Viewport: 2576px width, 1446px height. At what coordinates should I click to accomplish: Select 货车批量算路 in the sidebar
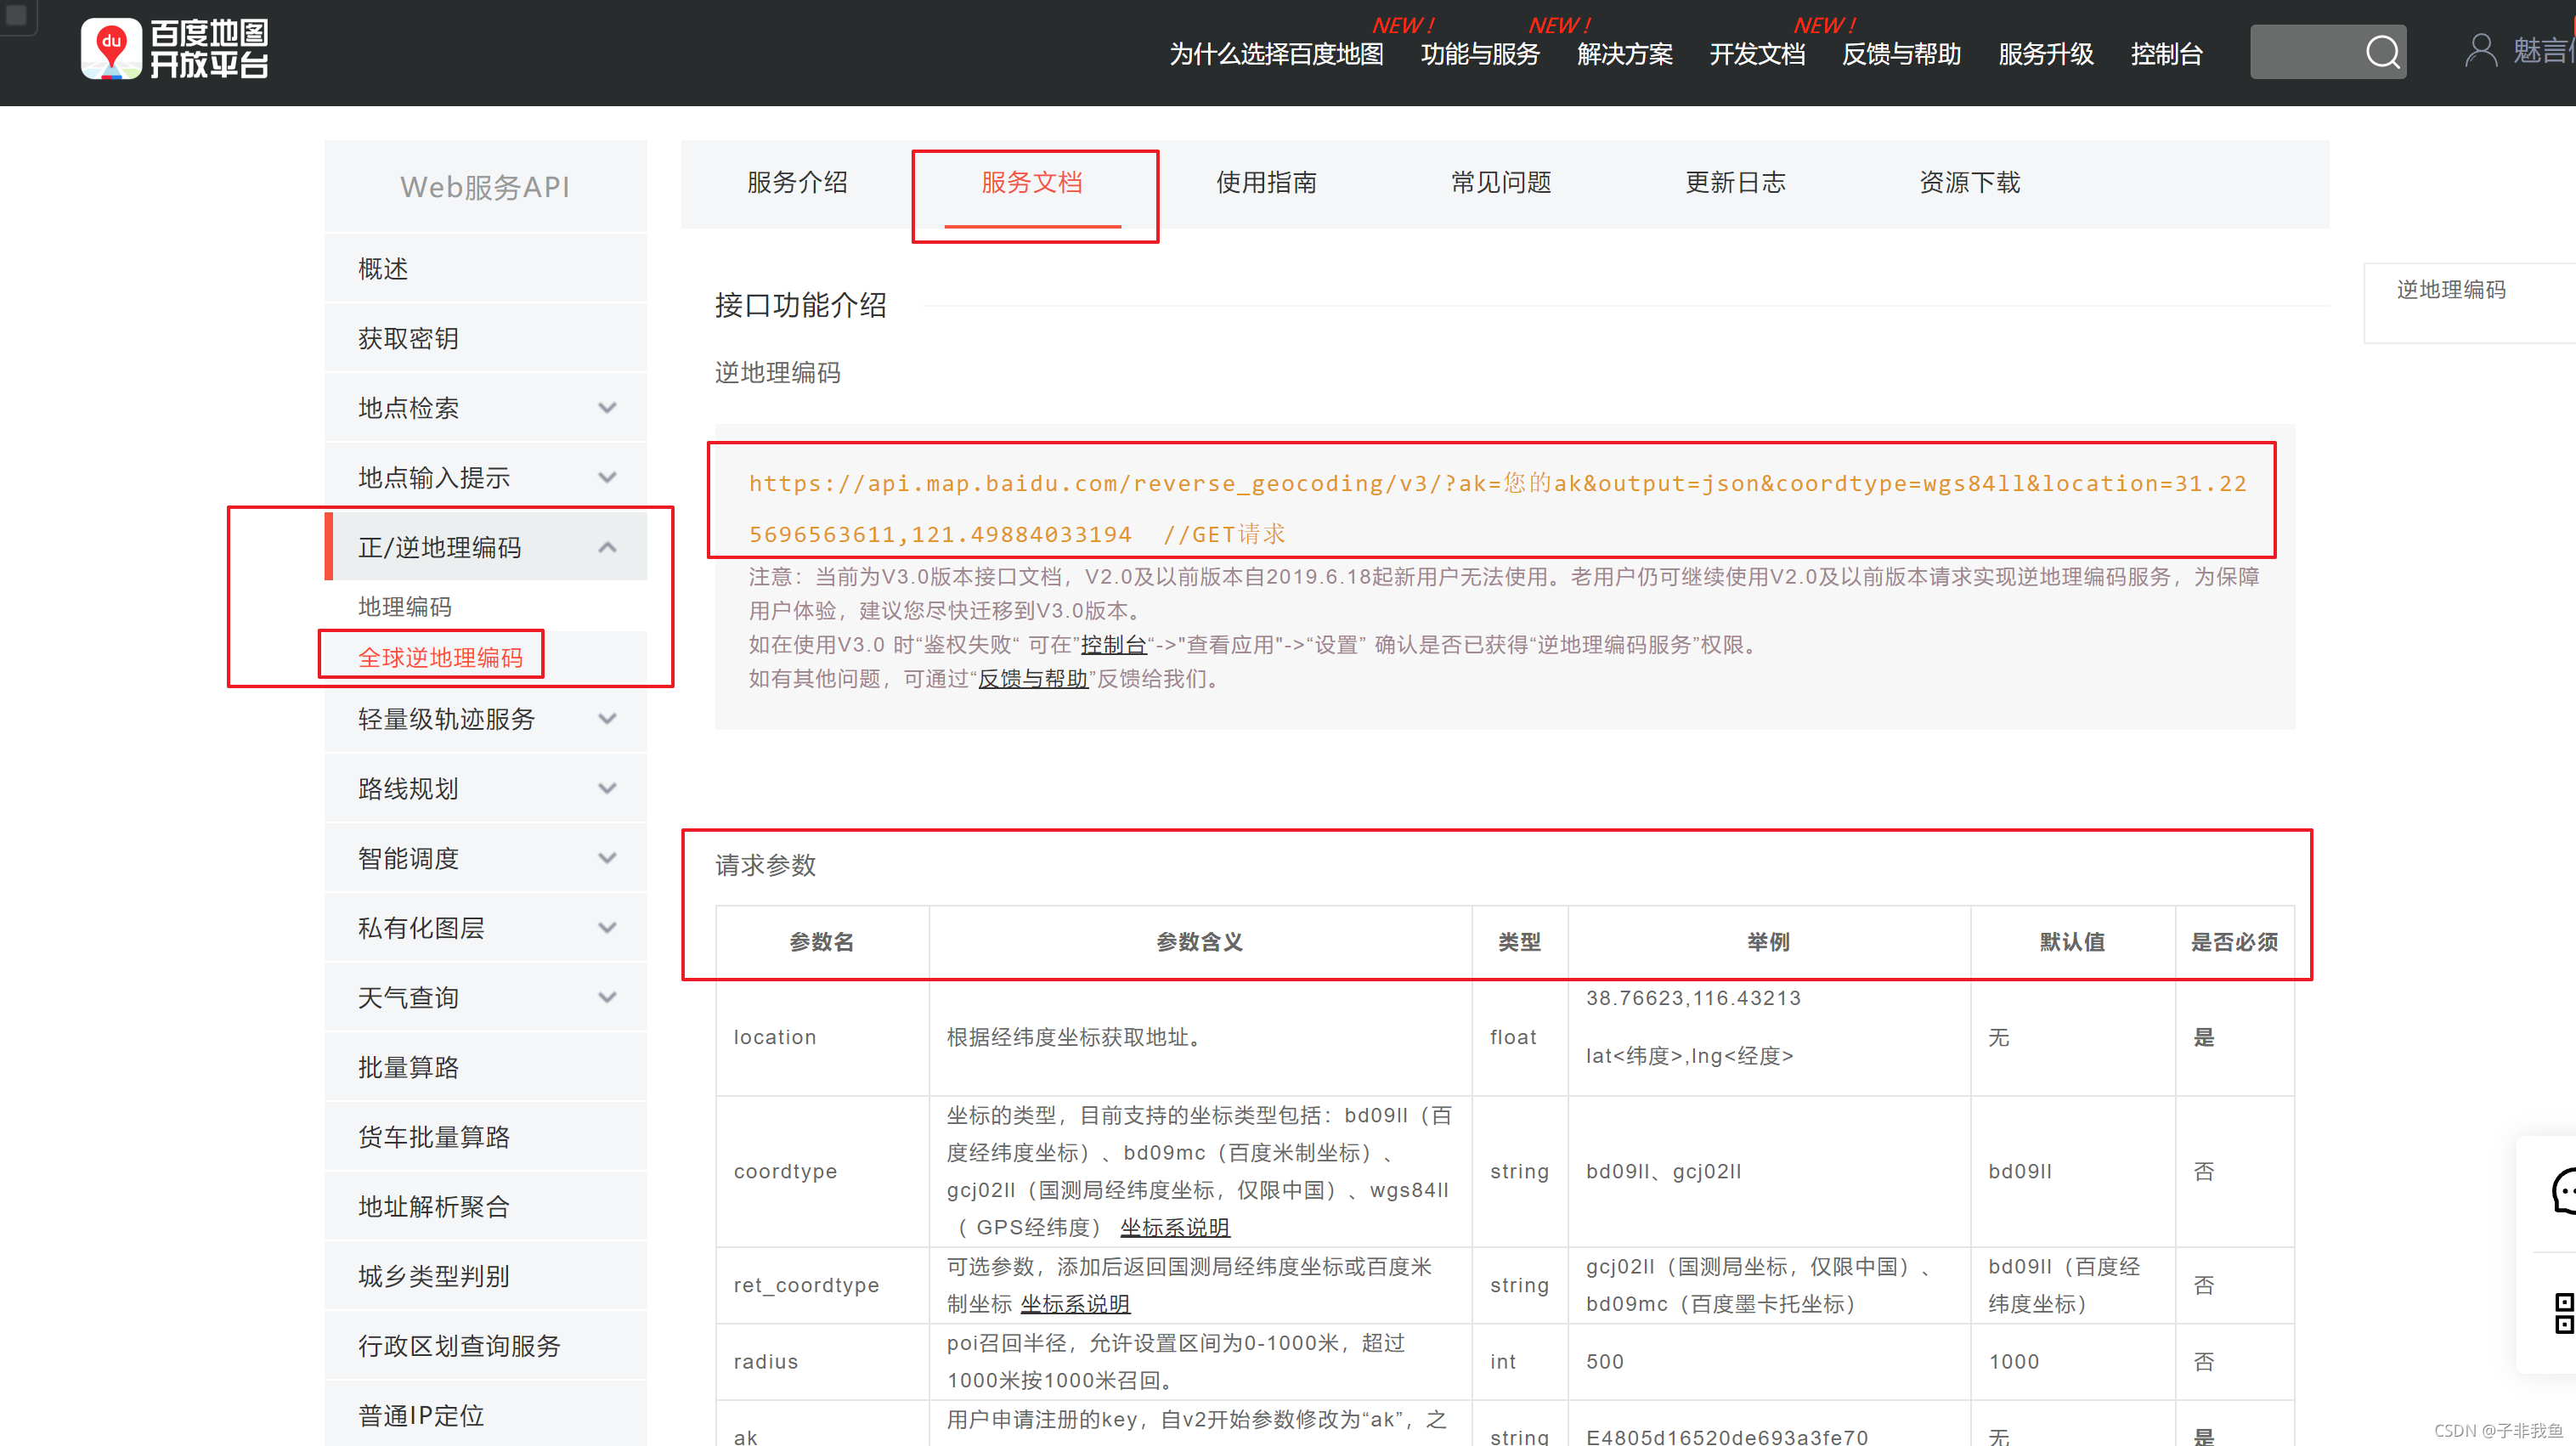coord(486,1137)
